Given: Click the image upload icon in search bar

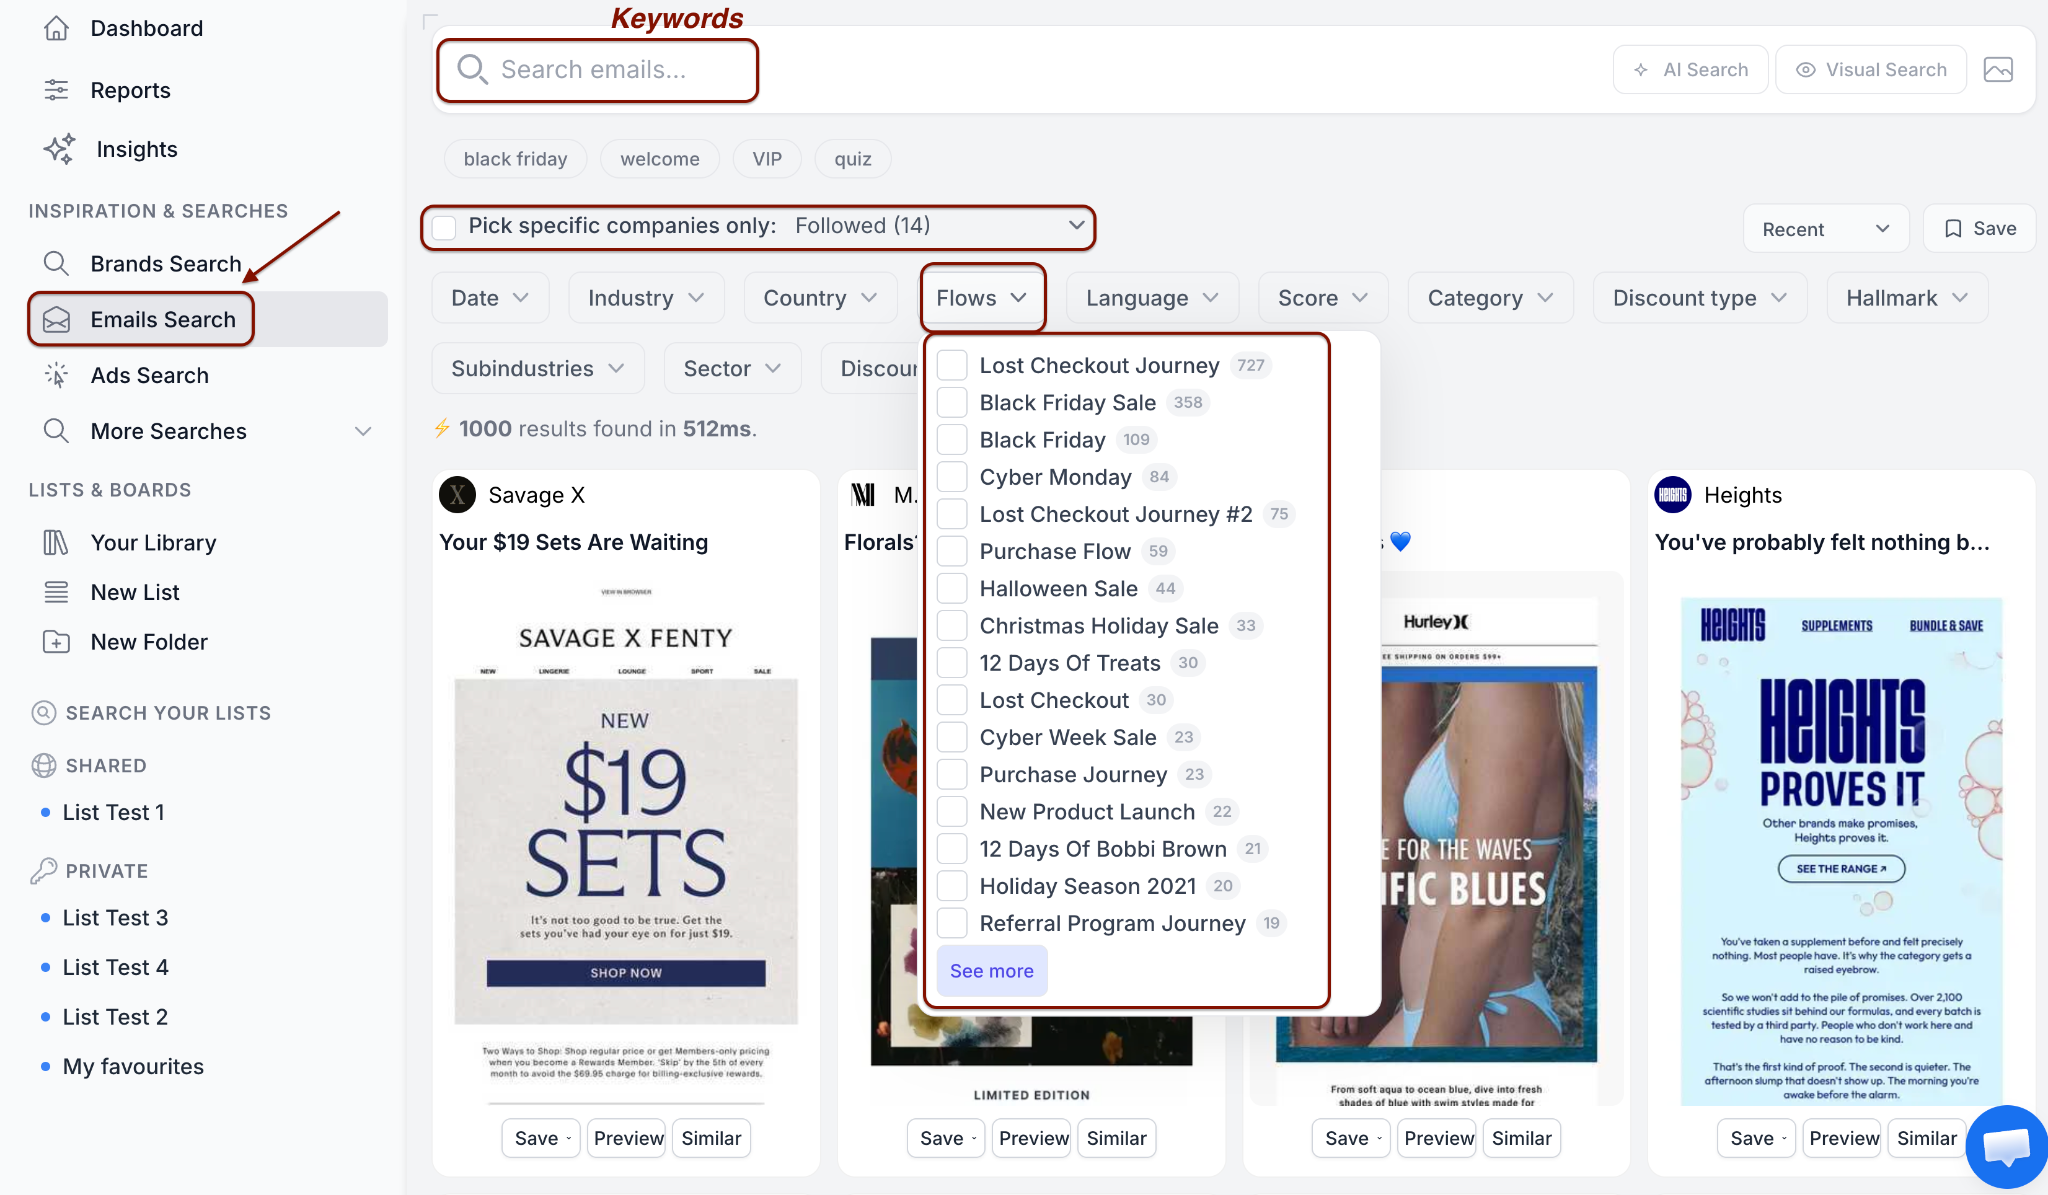Looking at the screenshot, I should pos(1998,70).
